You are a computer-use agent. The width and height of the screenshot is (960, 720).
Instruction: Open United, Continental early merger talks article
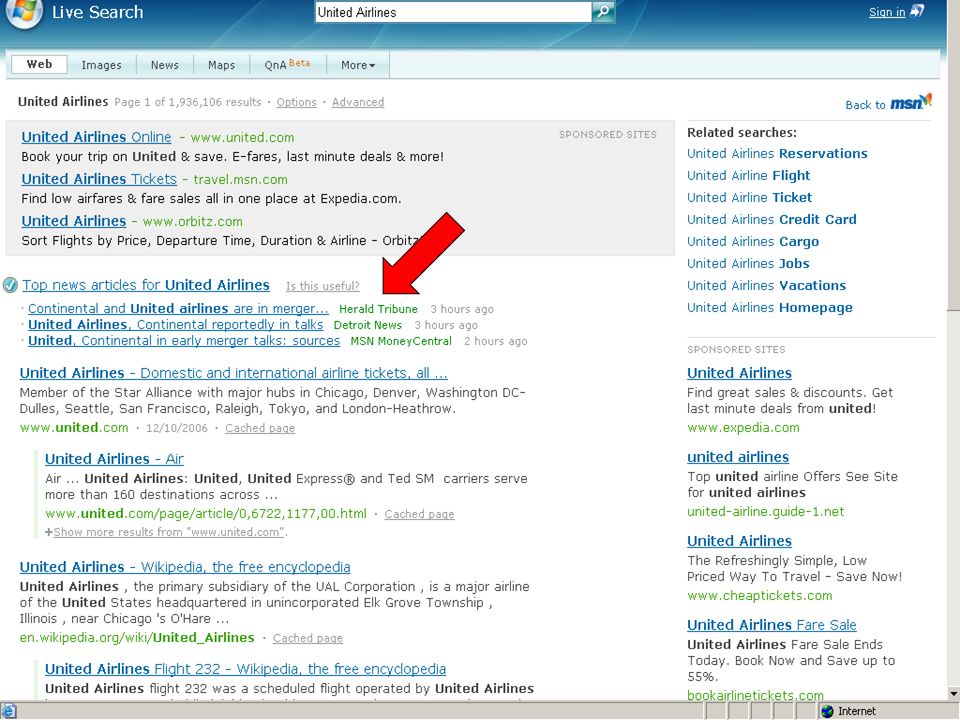(184, 340)
